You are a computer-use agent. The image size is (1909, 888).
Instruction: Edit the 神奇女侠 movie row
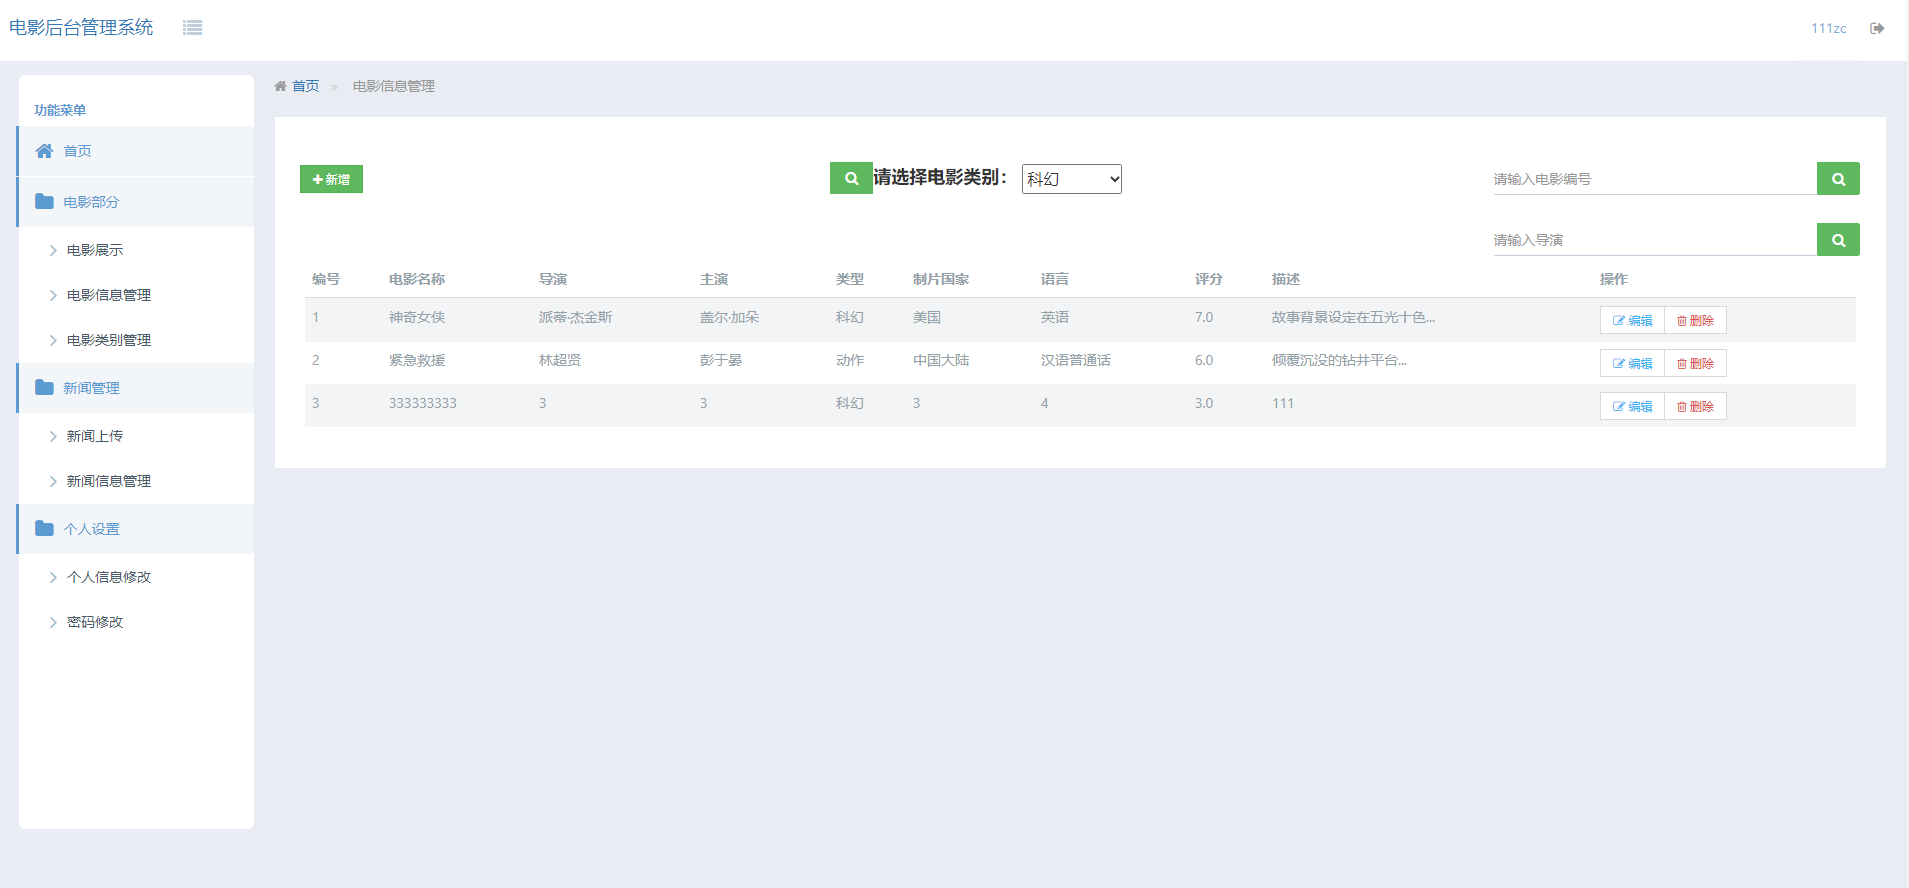pyautogui.click(x=1632, y=320)
